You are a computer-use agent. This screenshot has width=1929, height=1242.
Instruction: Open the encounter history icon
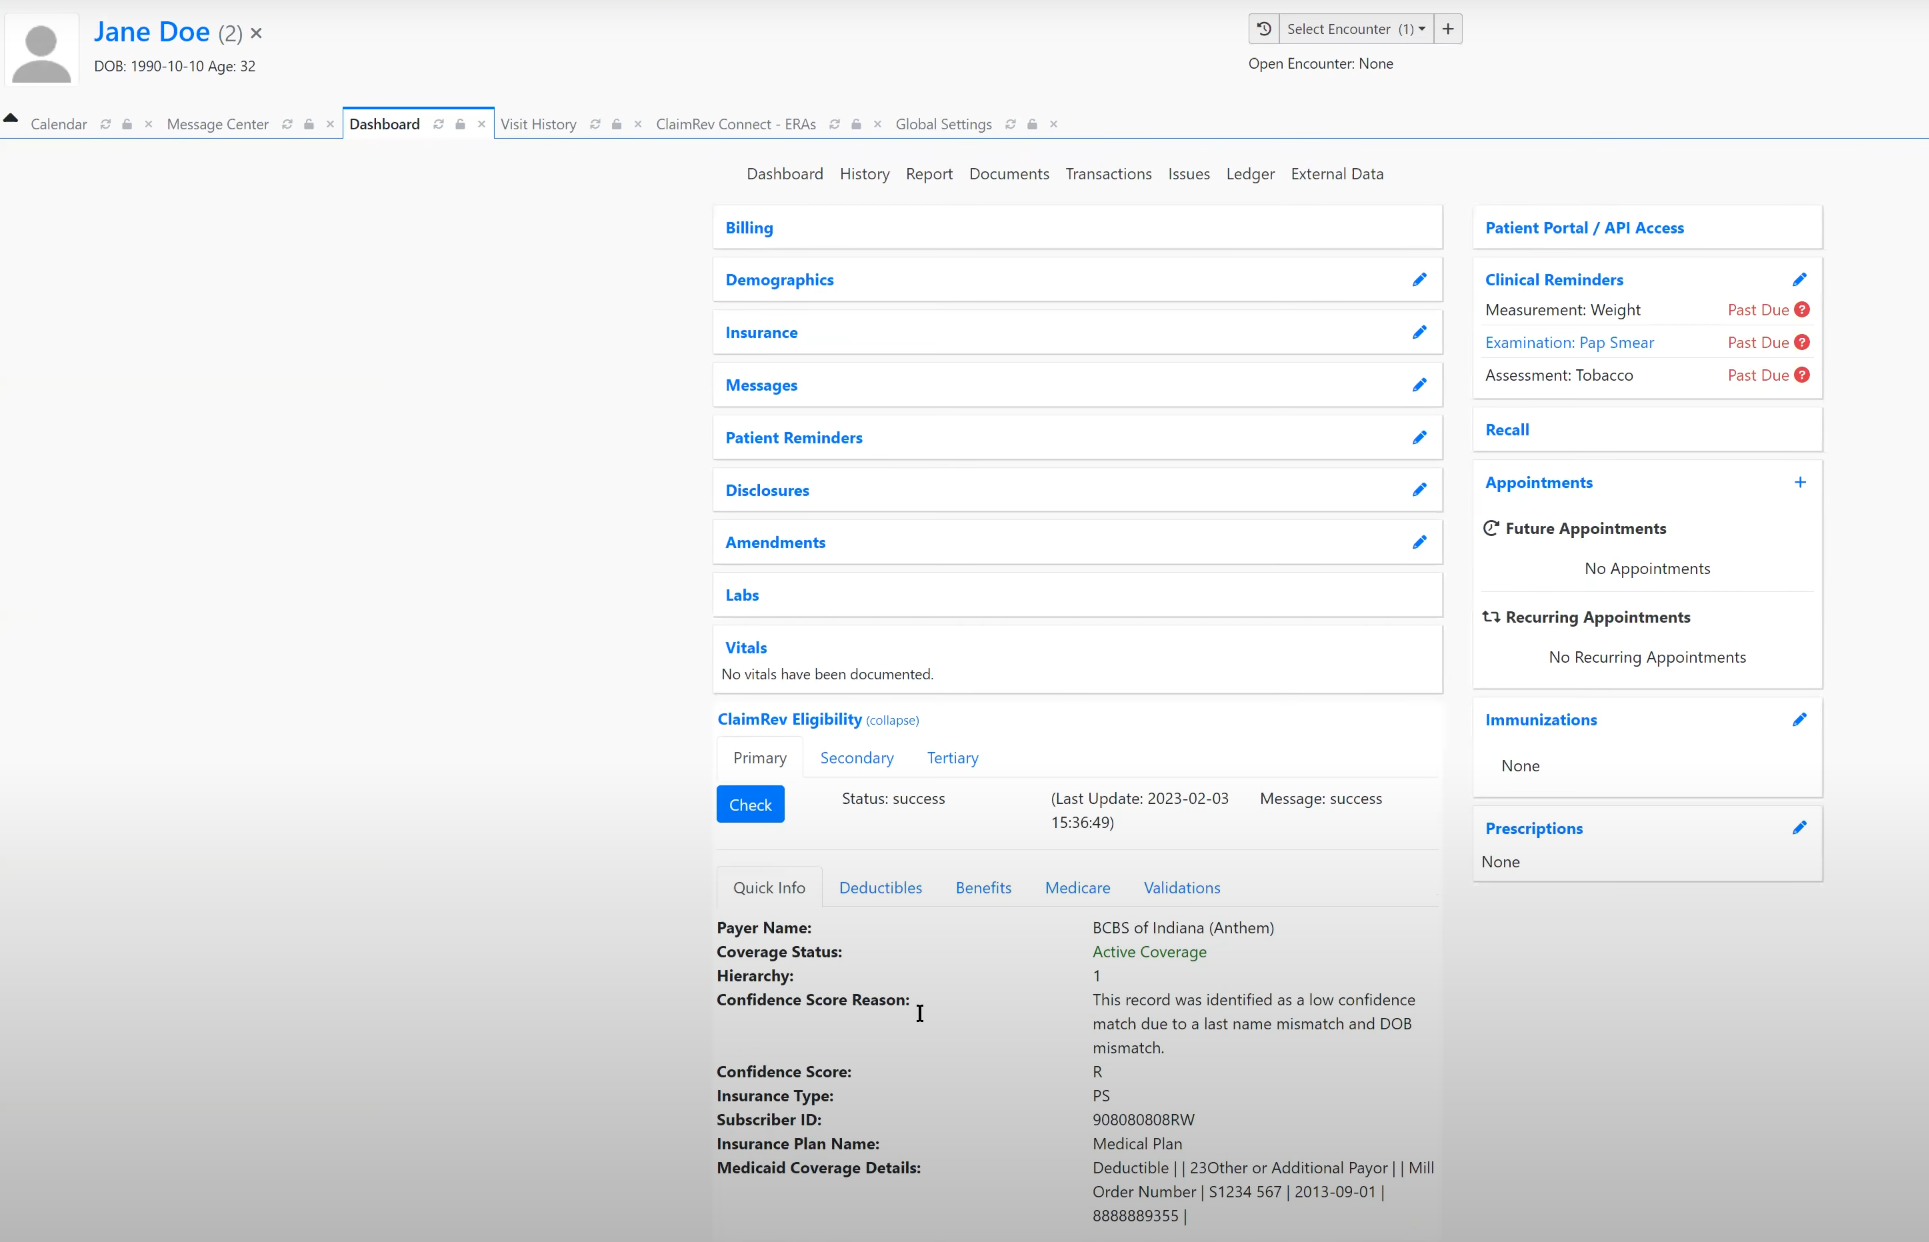tap(1263, 28)
